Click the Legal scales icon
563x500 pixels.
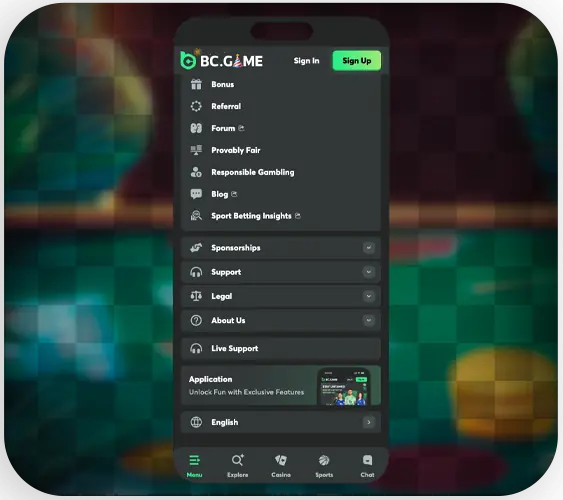point(196,296)
